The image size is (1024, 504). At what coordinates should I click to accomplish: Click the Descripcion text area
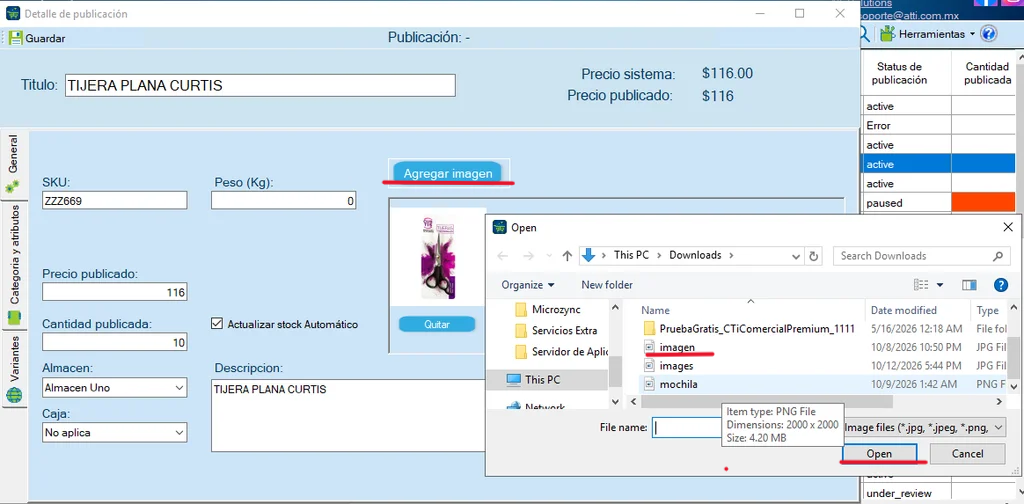(347, 415)
